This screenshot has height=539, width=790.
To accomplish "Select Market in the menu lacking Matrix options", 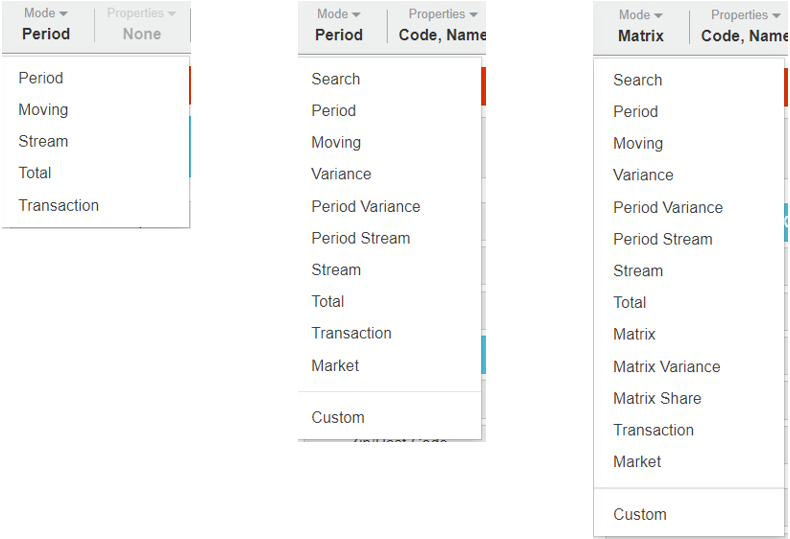I will click(x=335, y=365).
